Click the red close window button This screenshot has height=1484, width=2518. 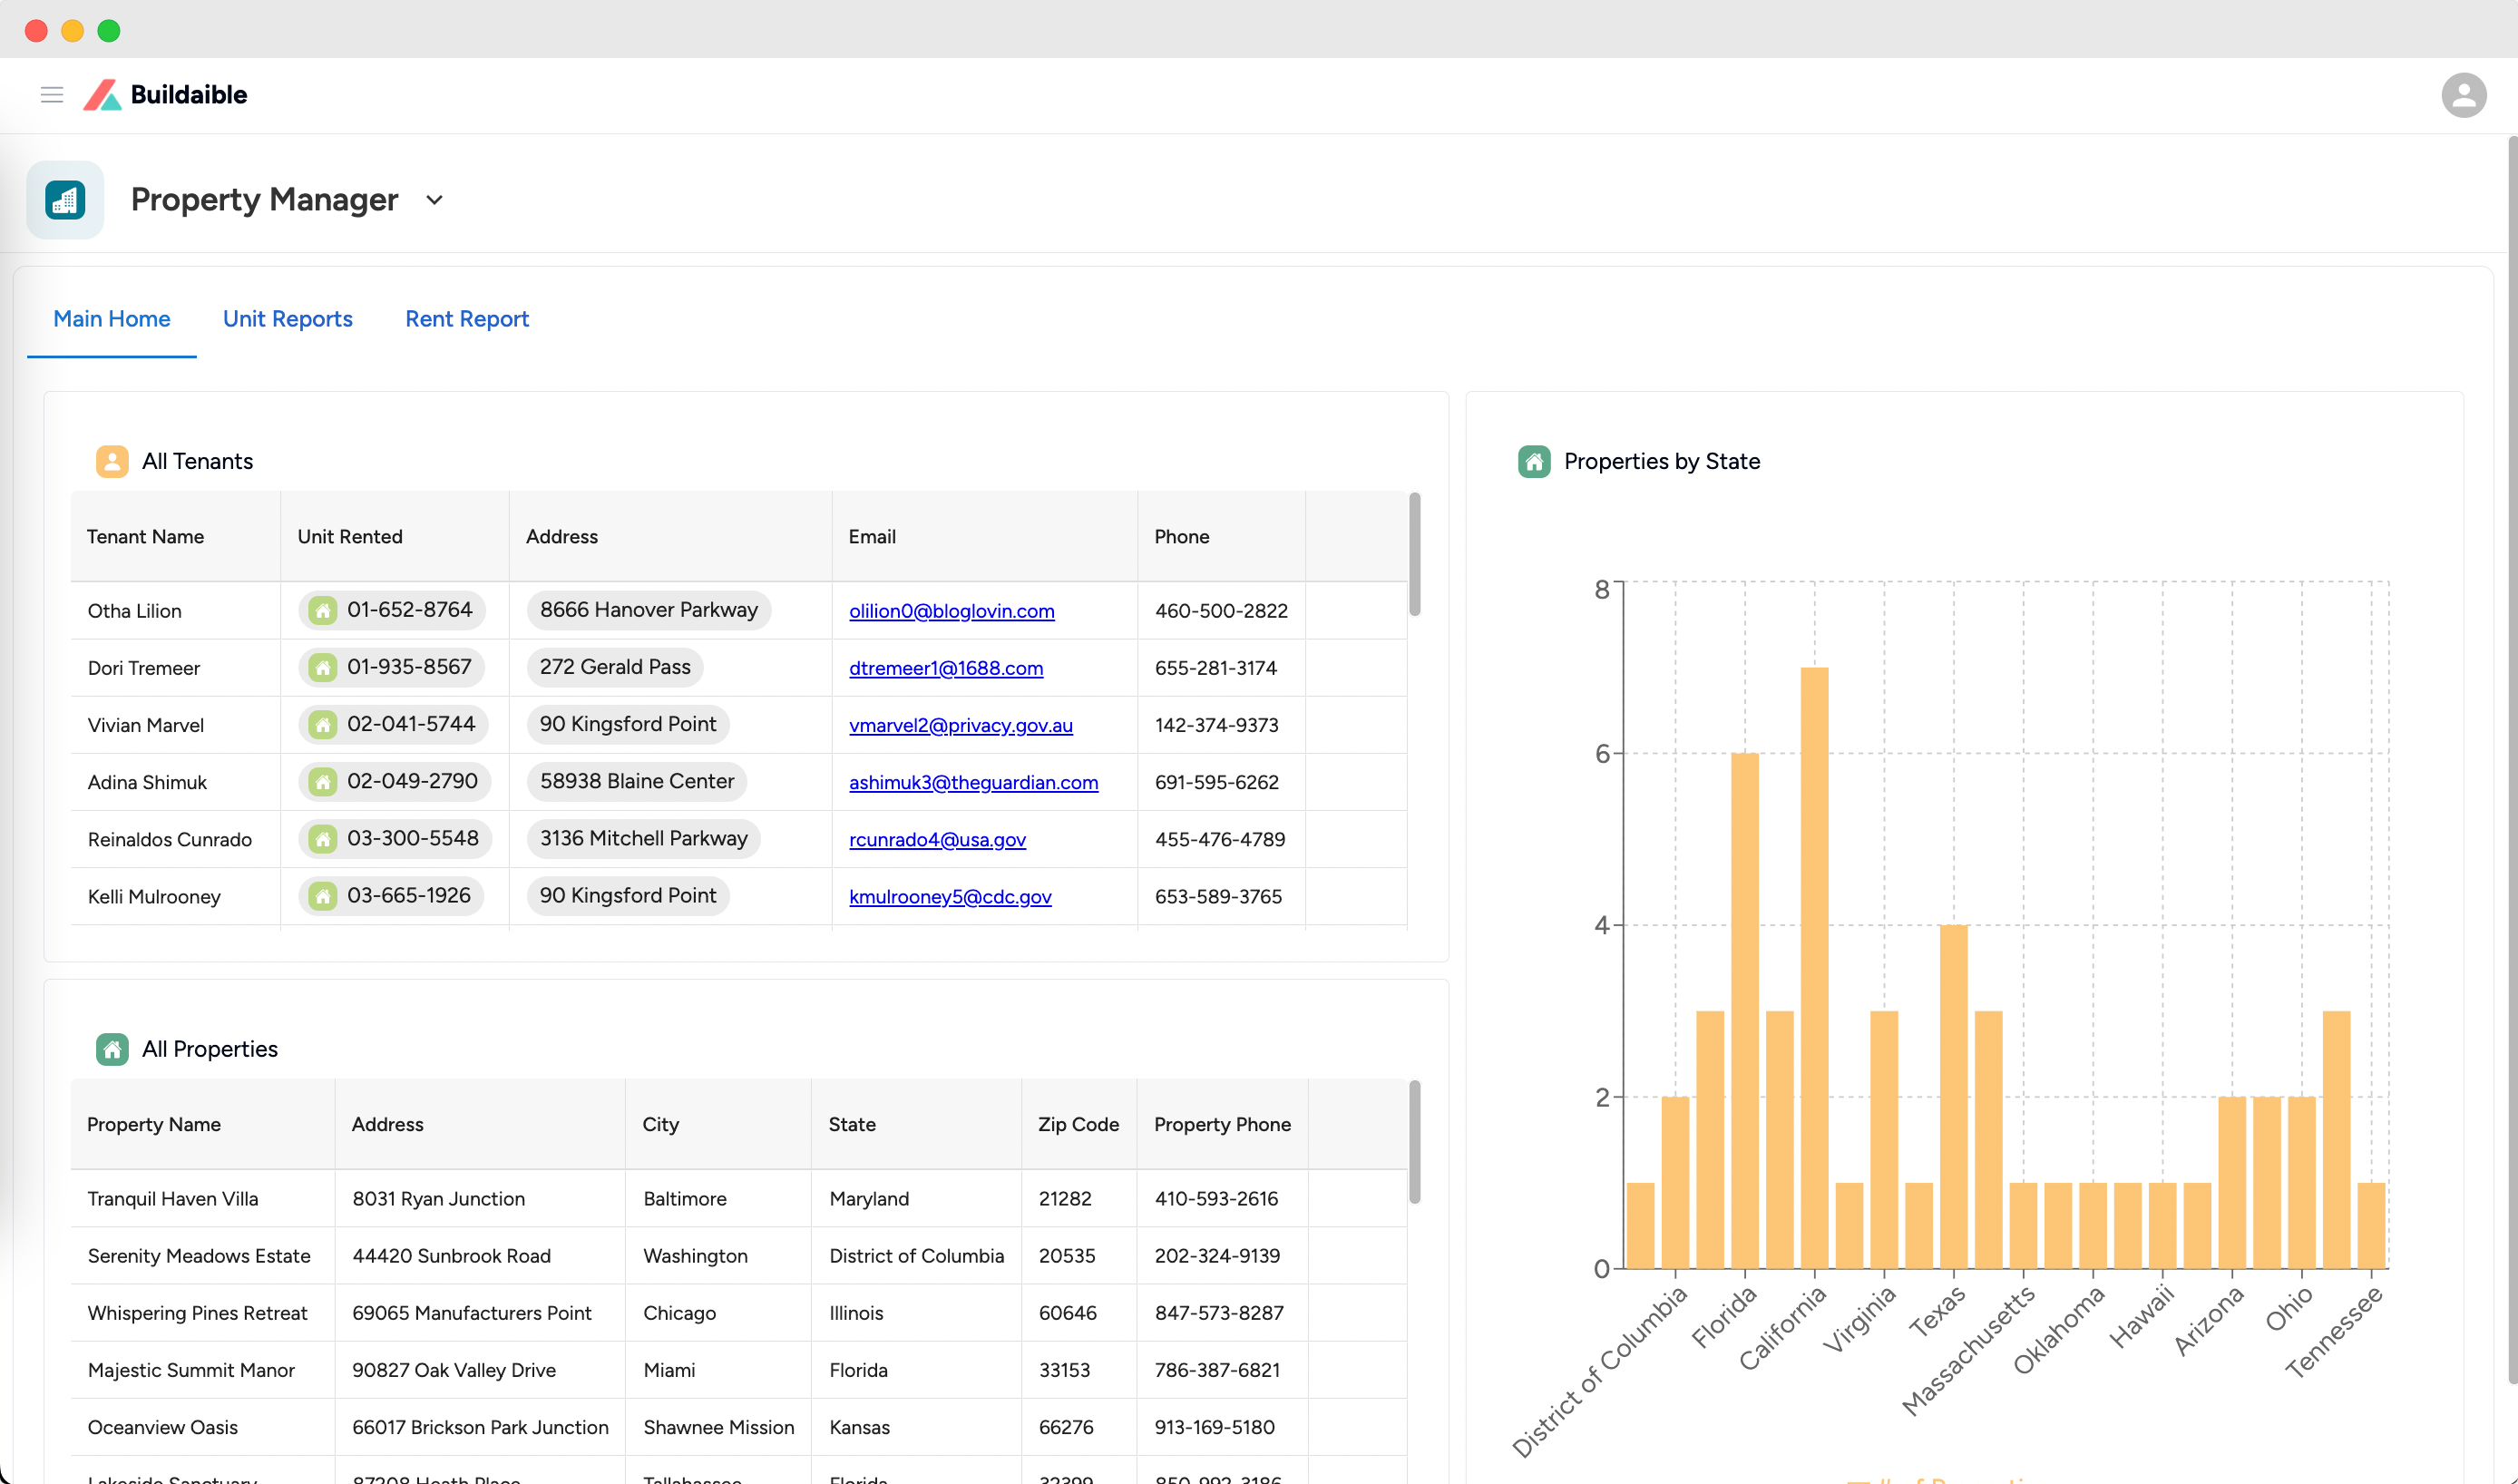click(x=36, y=31)
